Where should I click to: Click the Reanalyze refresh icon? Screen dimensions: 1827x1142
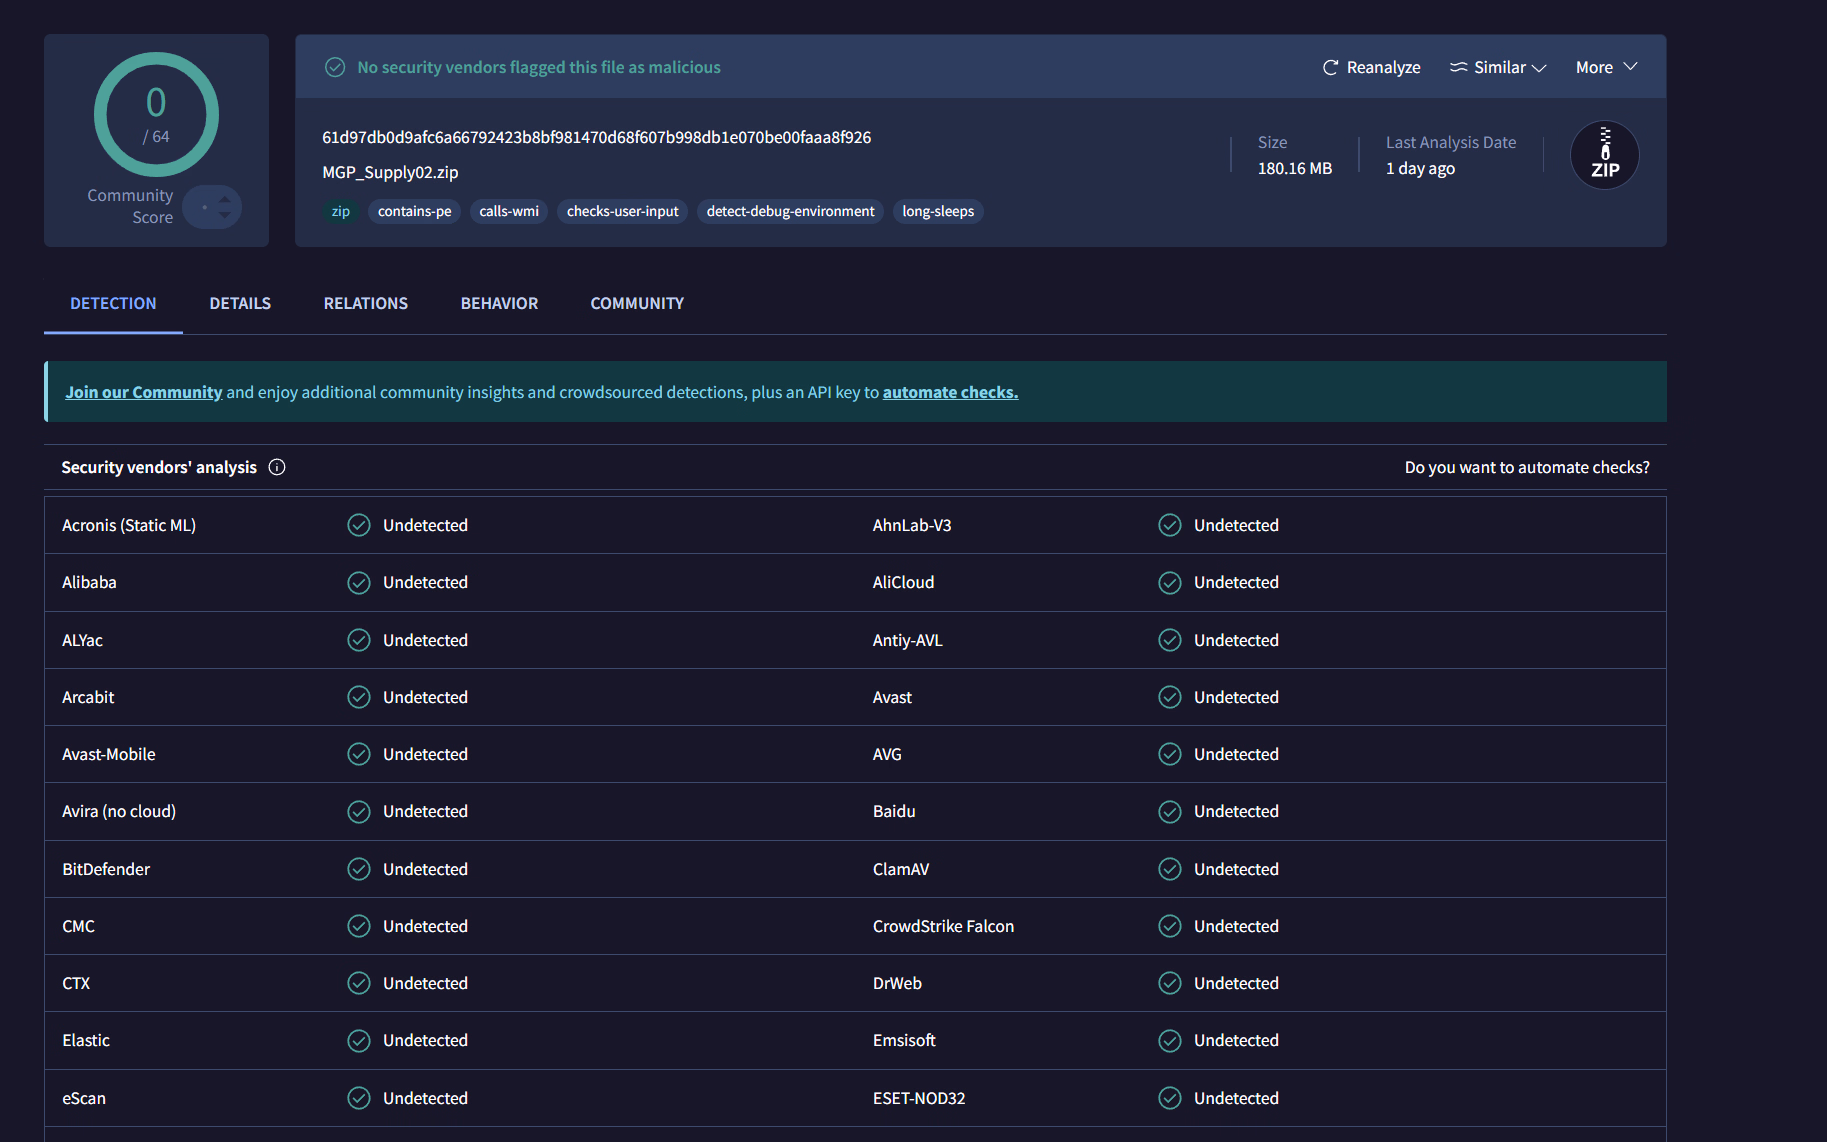tap(1330, 67)
